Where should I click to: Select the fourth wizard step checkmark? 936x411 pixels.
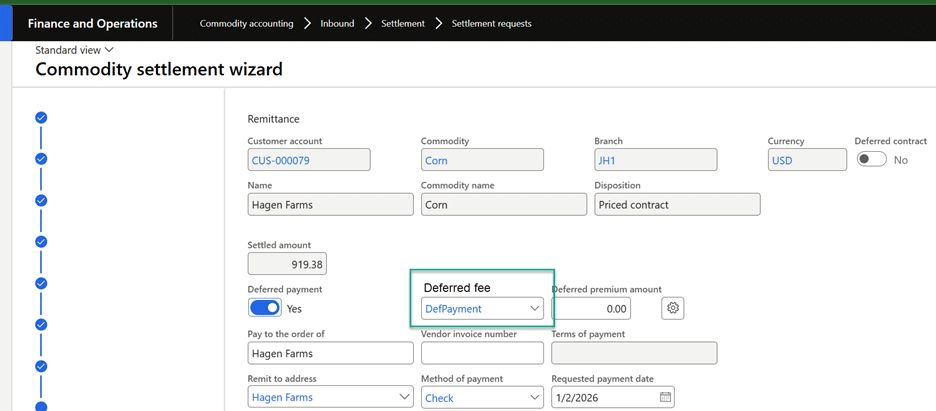point(41,242)
